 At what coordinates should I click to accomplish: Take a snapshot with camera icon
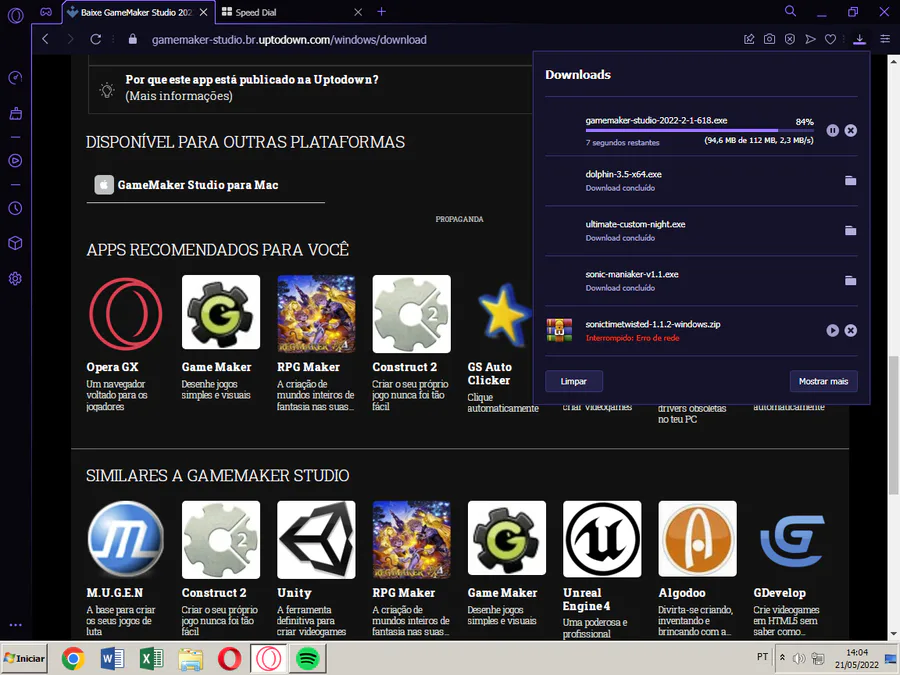769,39
